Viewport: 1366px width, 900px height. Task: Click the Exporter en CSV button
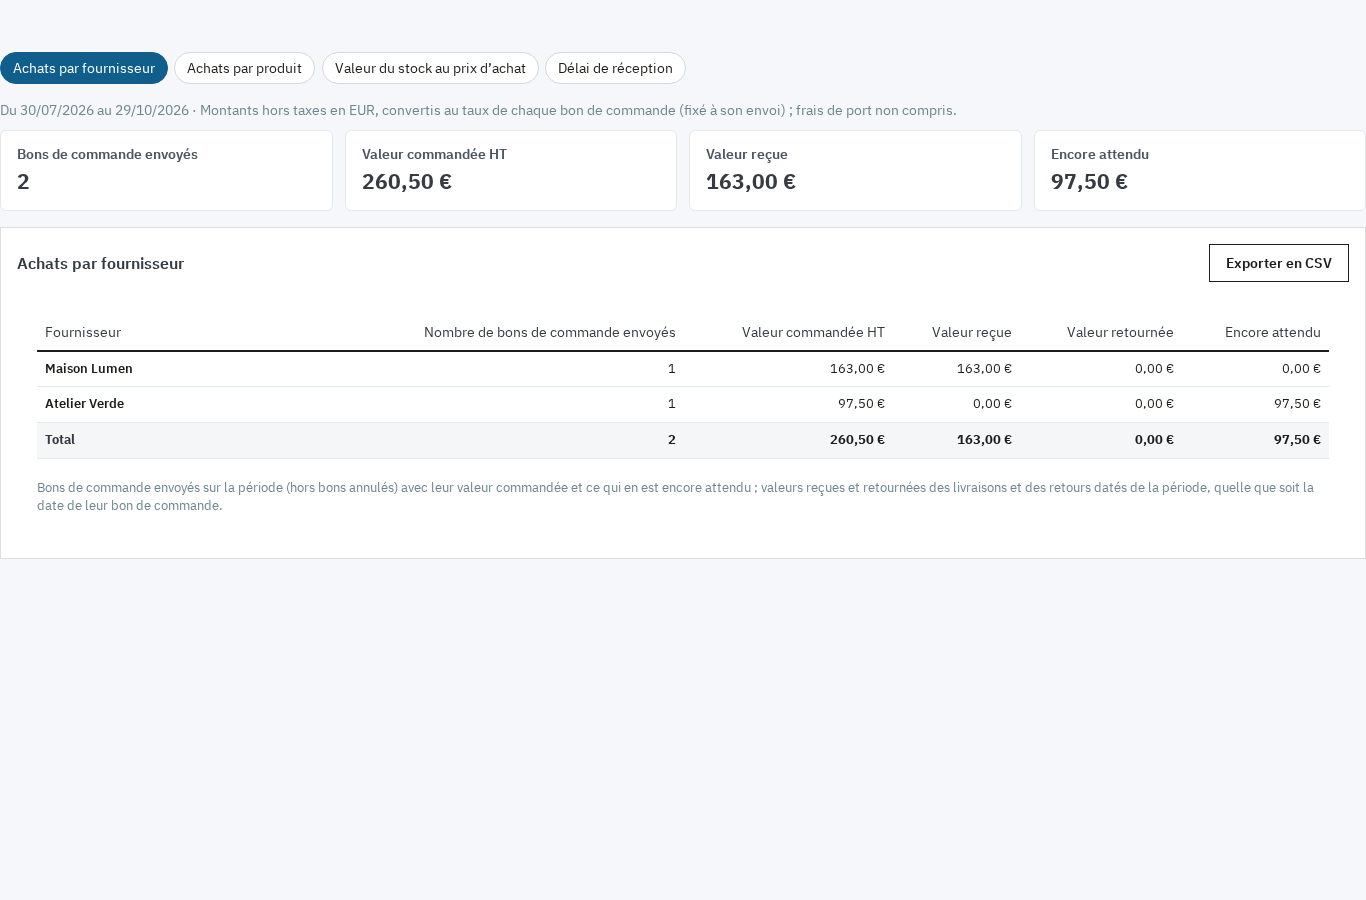coord(1278,263)
